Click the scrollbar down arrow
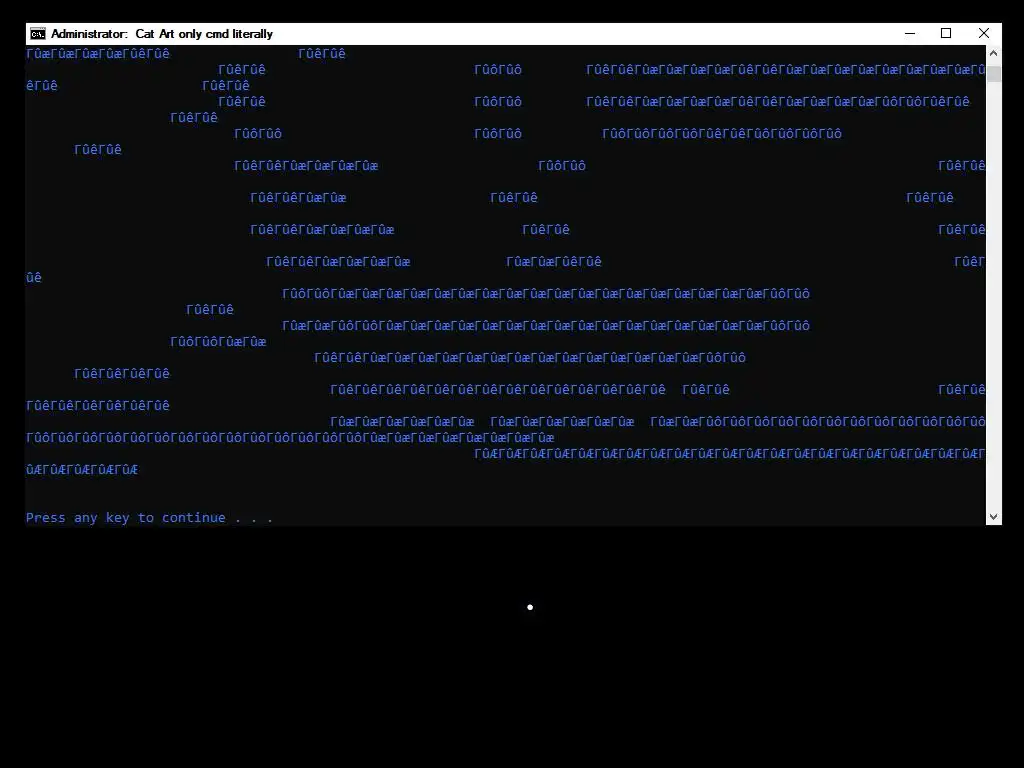The width and height of the screenshot is (1024, 768). click(x=993, y=517)
